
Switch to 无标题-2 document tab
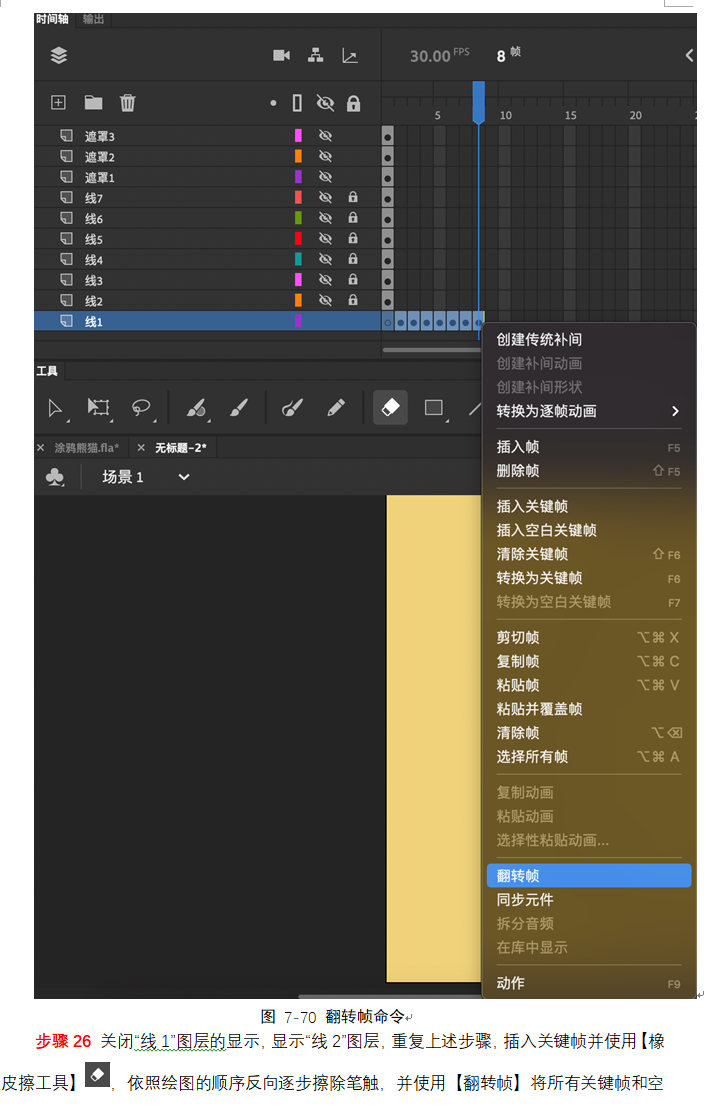pos(181,447)
